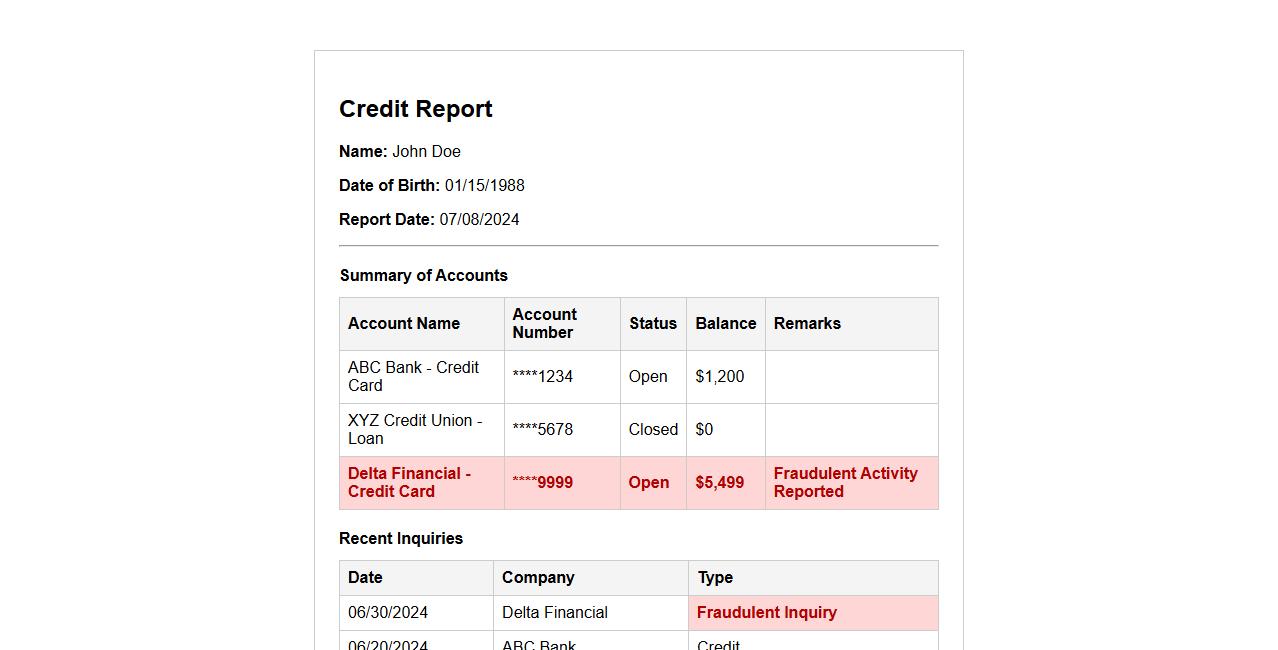Screen dimensions: 1278x650
Task: Click the report date 07/08/2024
Action: click(x=479, y=220)
